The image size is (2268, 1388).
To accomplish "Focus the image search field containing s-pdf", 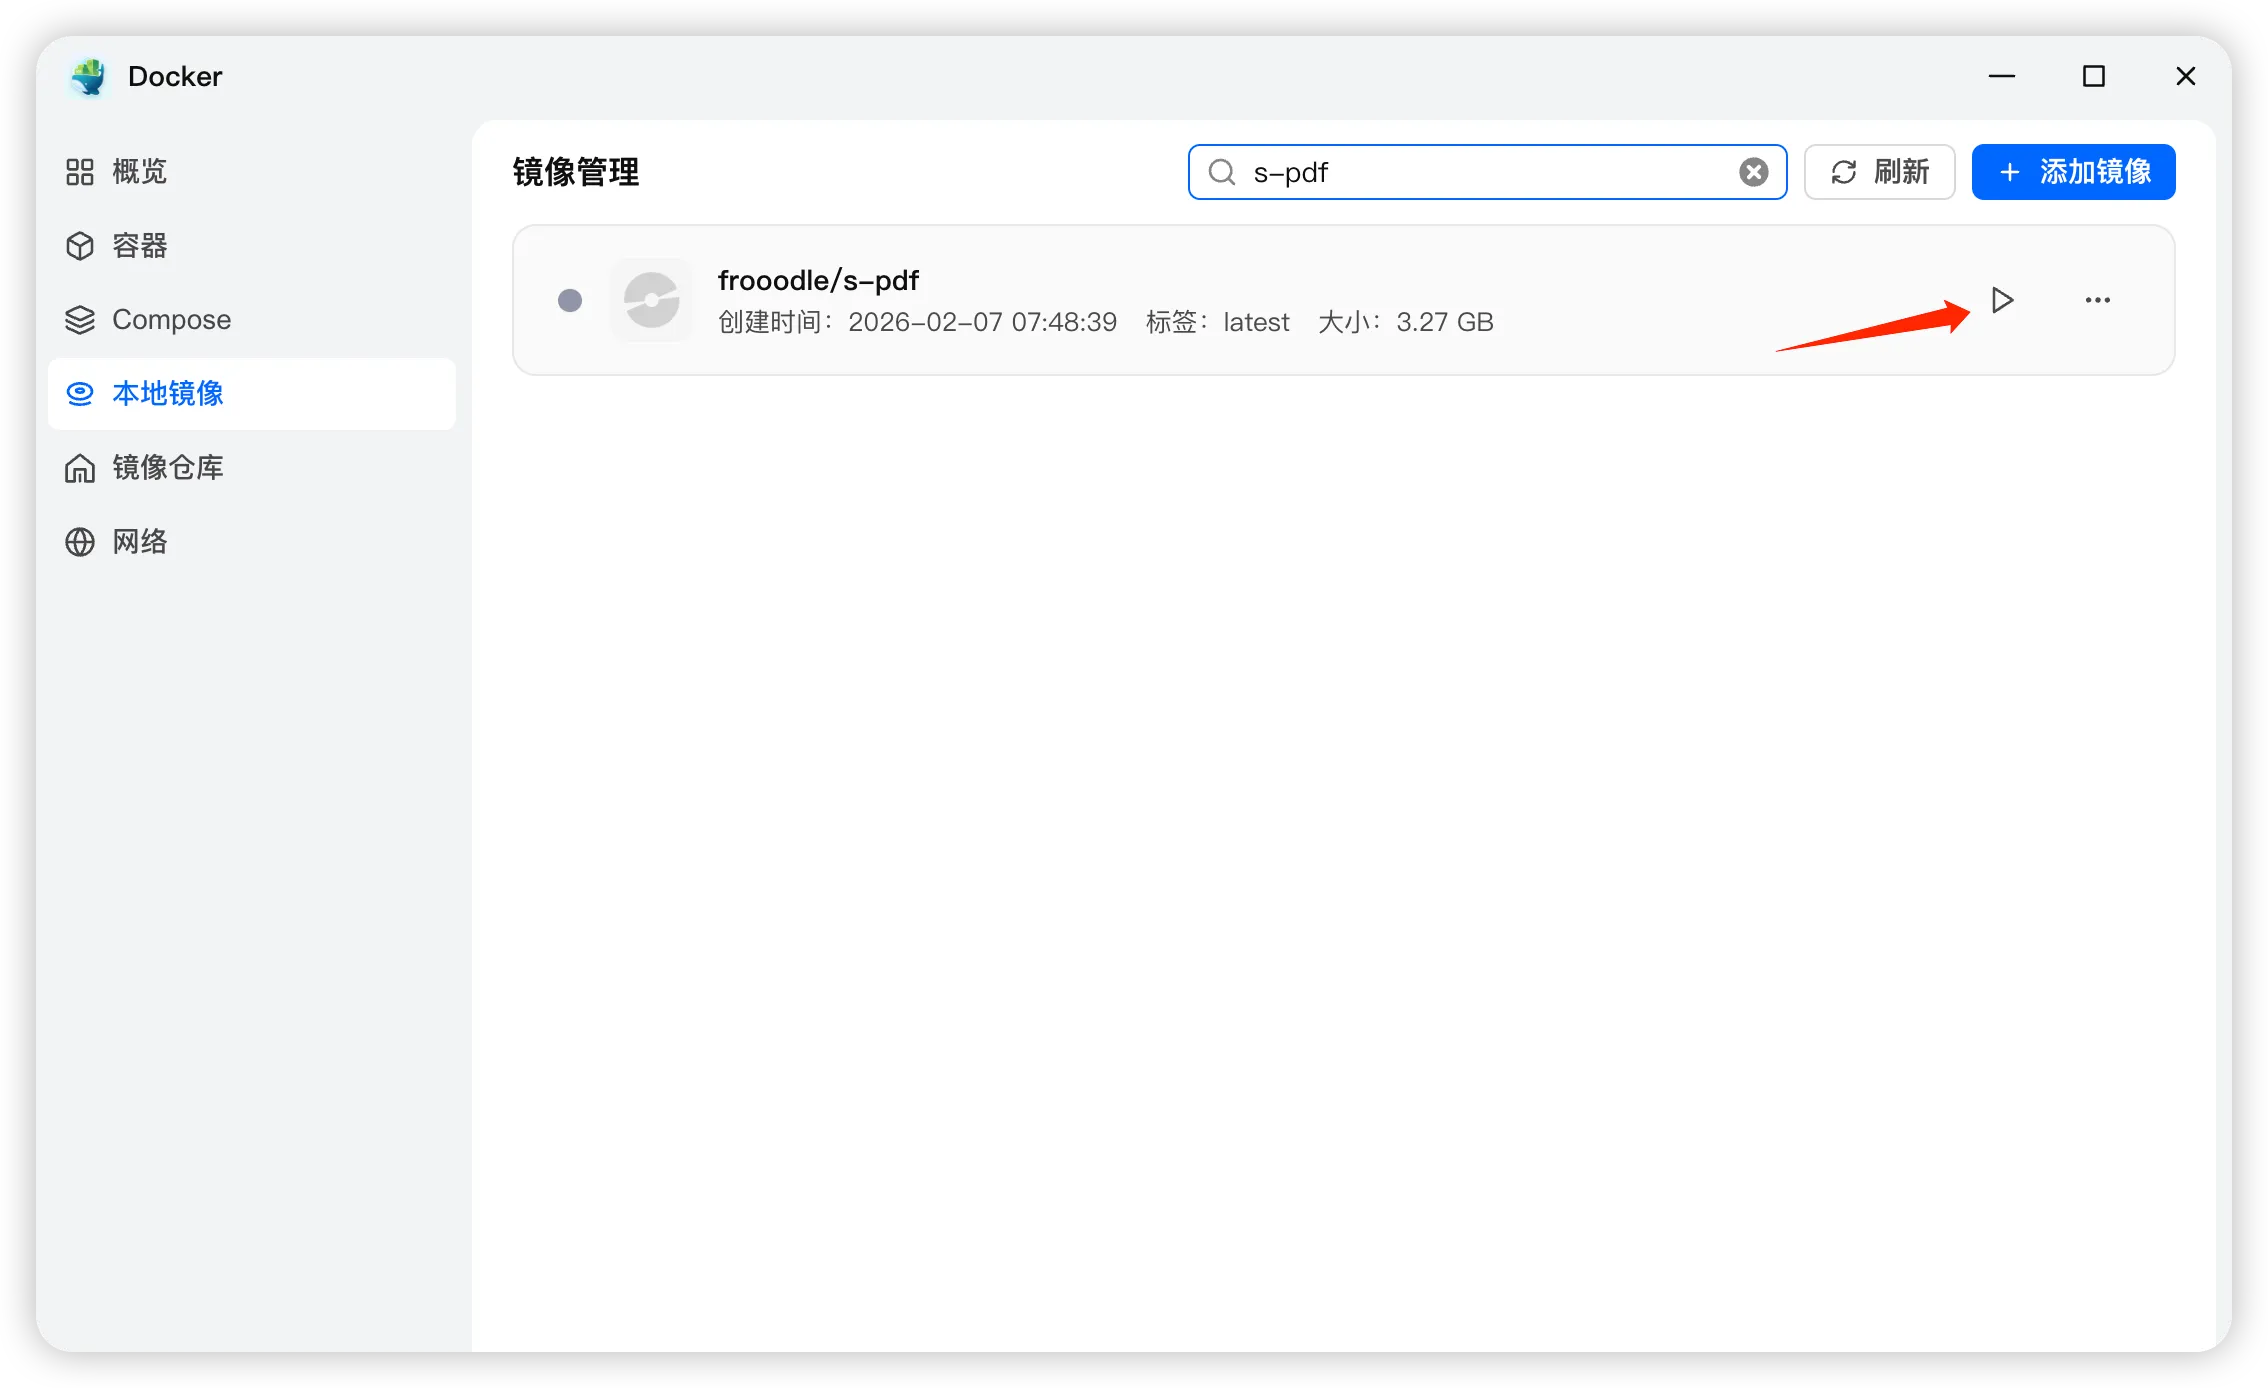I will click(1487, 172).
